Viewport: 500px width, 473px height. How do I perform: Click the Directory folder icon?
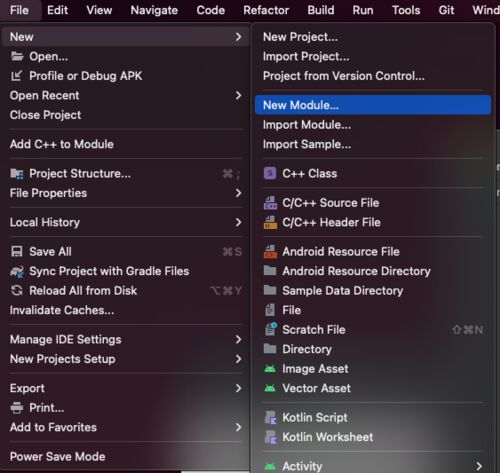tap(270, 349)
